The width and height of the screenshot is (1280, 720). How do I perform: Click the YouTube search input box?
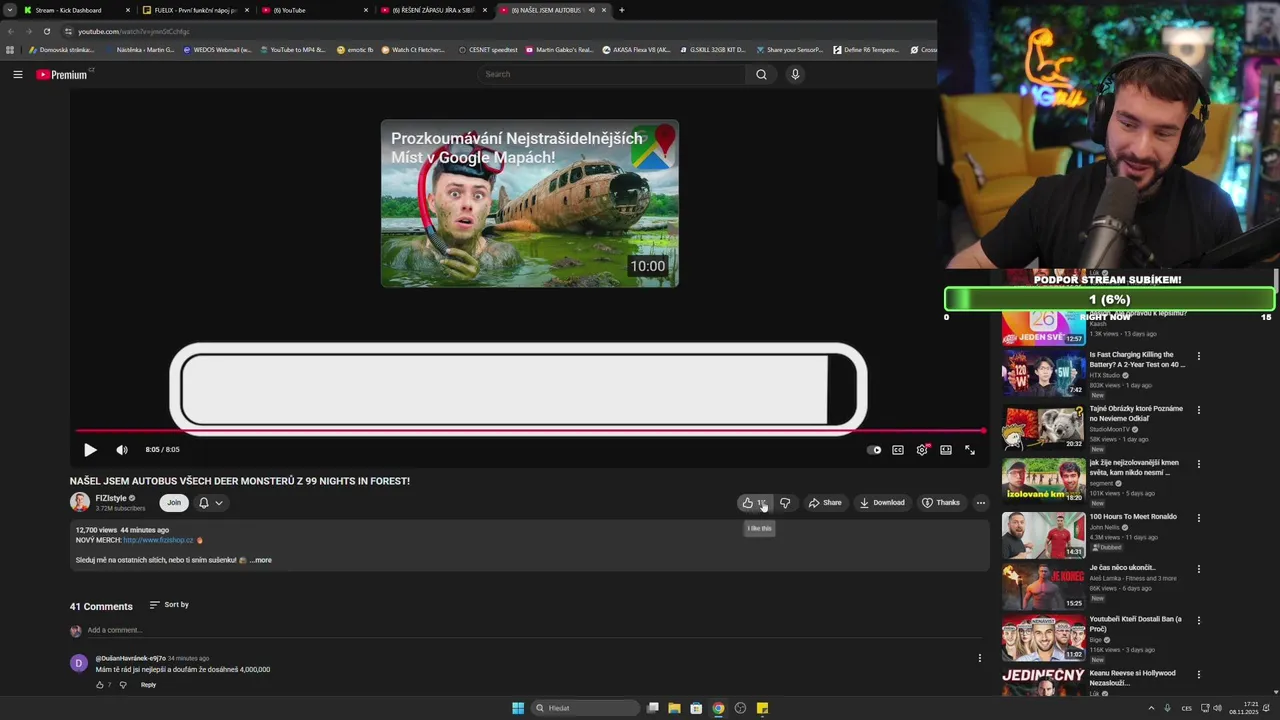tap(610, 74)
